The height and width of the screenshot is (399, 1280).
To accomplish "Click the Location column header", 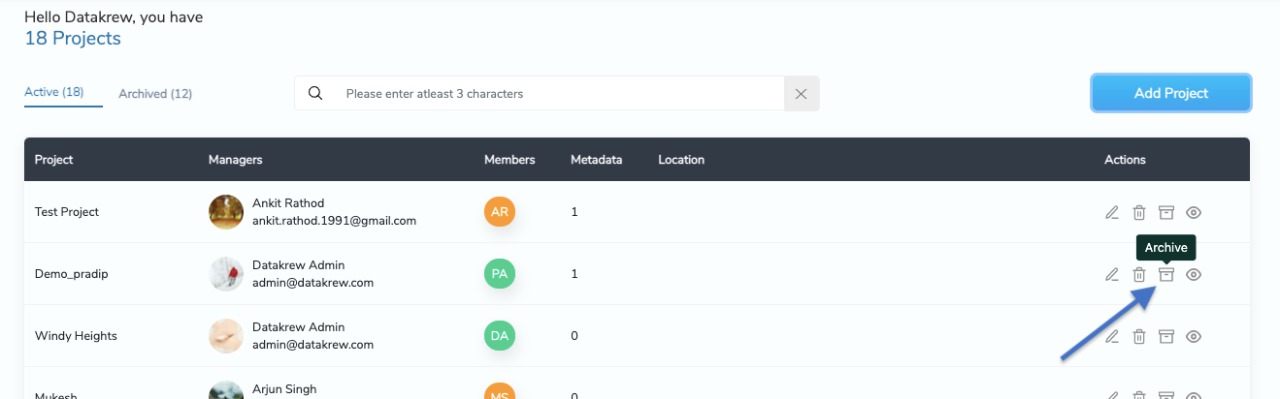I will tap(681, 159).
